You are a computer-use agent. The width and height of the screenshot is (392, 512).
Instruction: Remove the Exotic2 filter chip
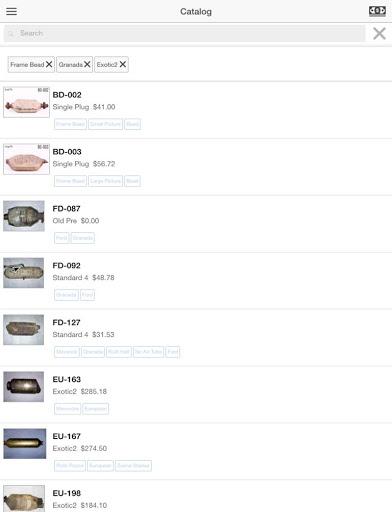123,64
